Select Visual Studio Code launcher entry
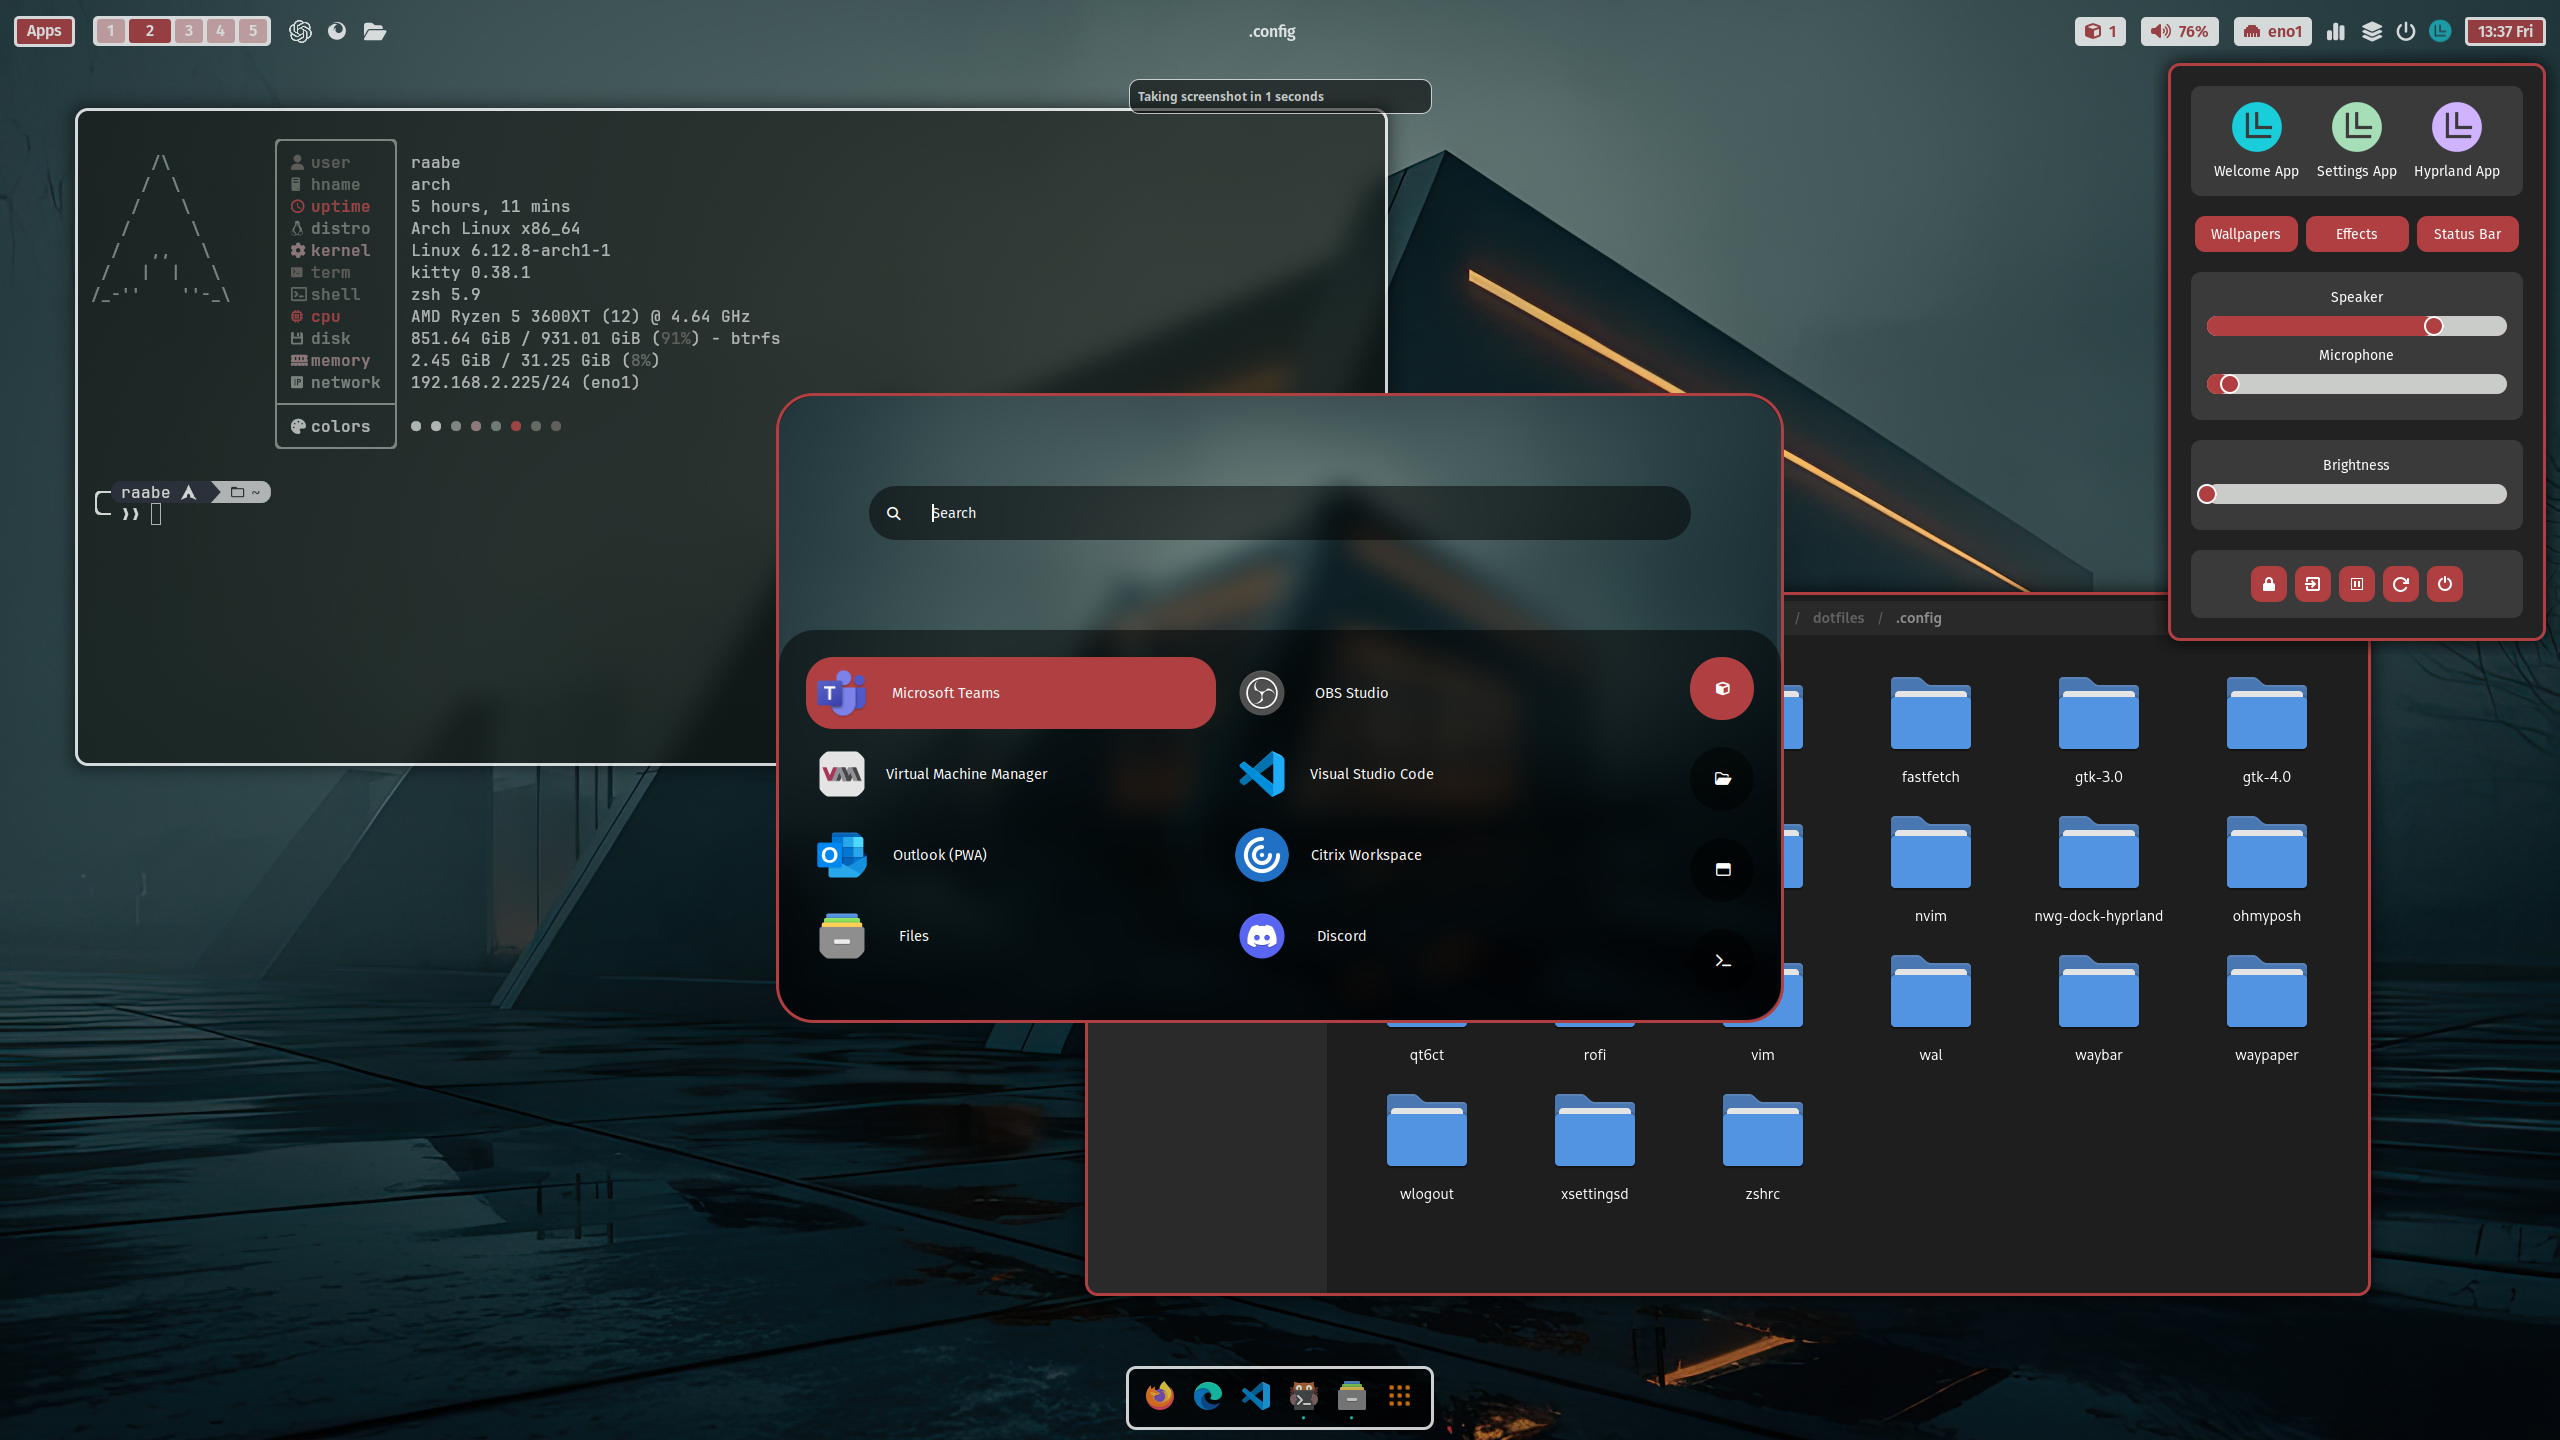The width and height of the screenshot is (2560, 1440). pos(1370,774)
